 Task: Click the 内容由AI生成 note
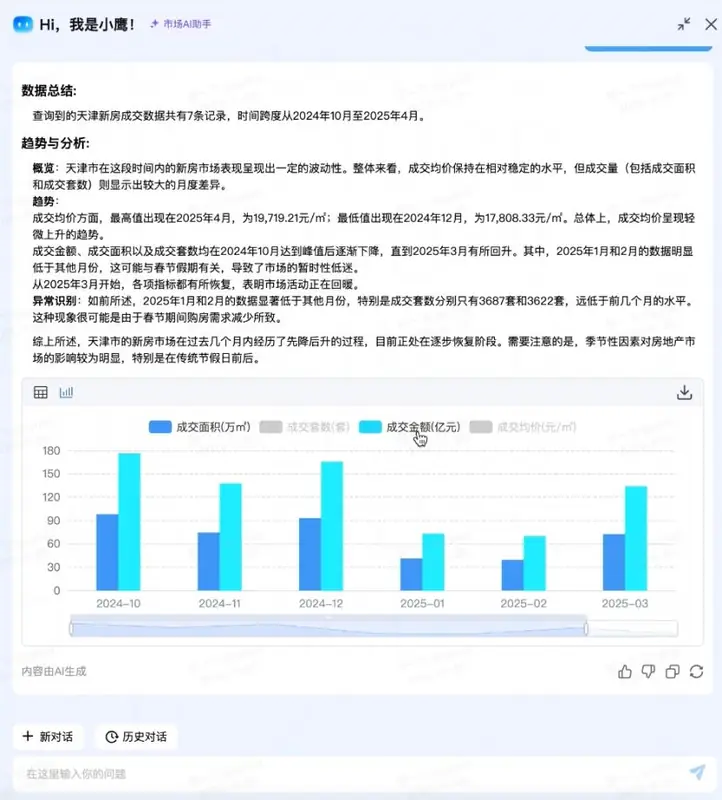(54, 671)
